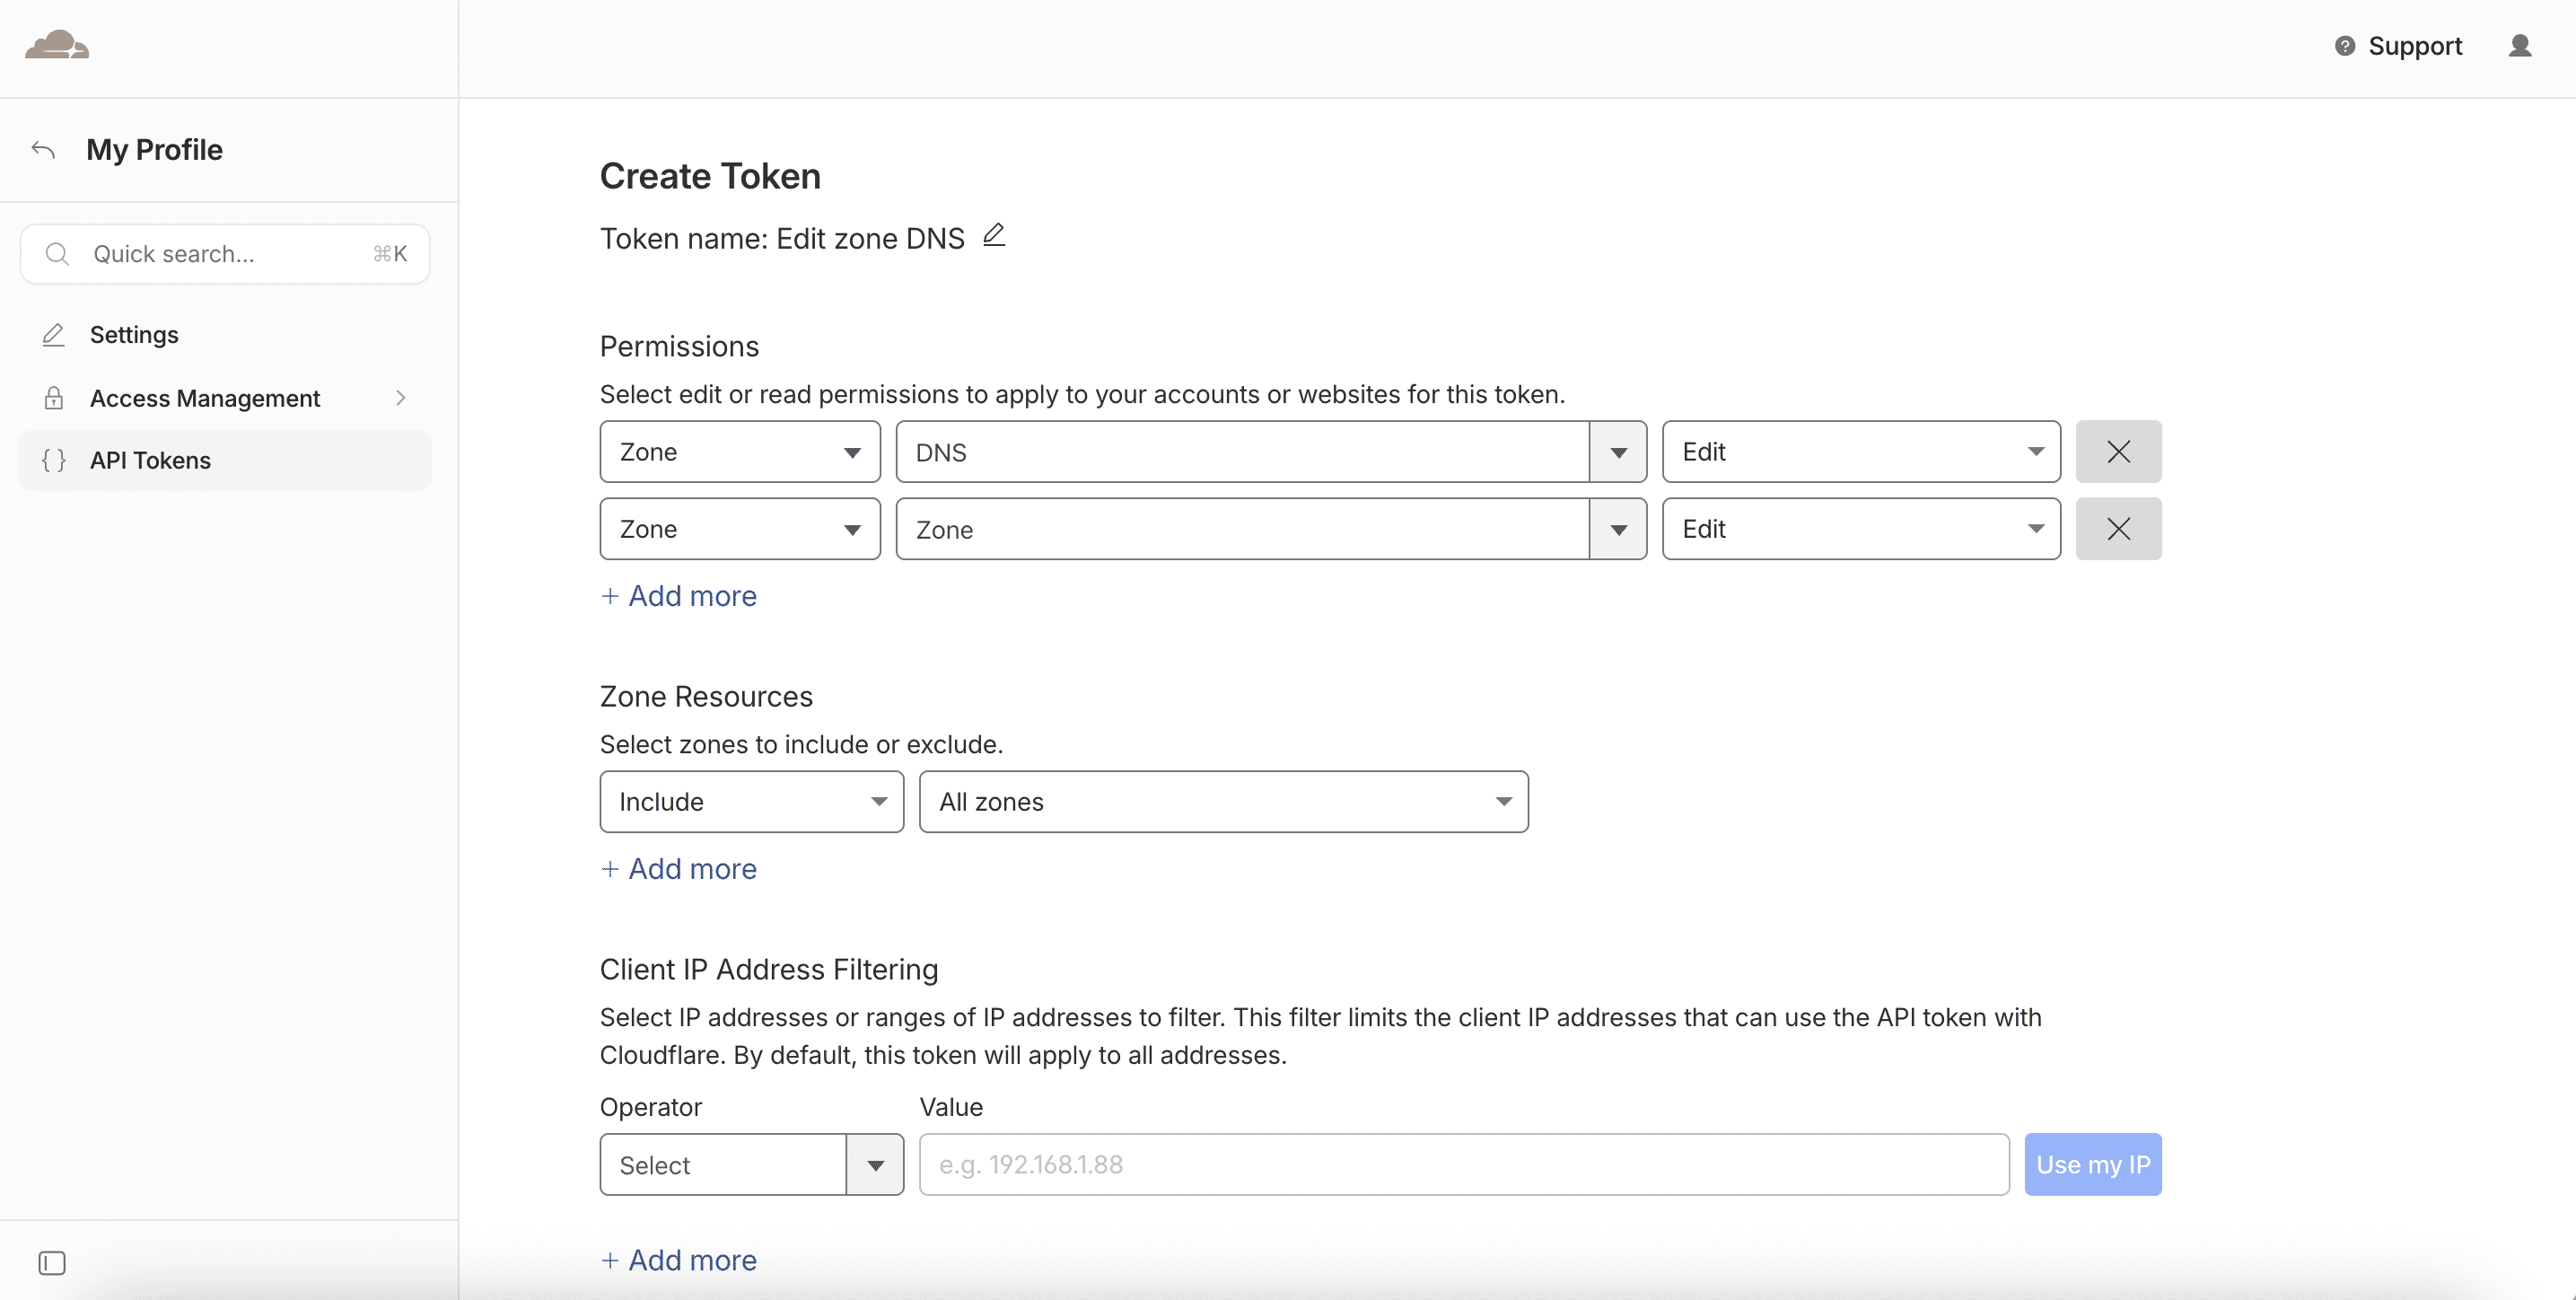Open the Edit access dropdown for DNS row
This screenshot has height=1300, width=2576.
click(1861, 452)
